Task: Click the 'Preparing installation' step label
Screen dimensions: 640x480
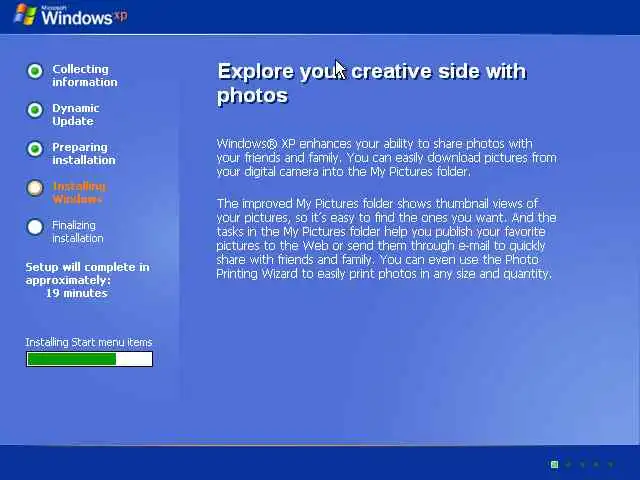Action: [84, 153]
